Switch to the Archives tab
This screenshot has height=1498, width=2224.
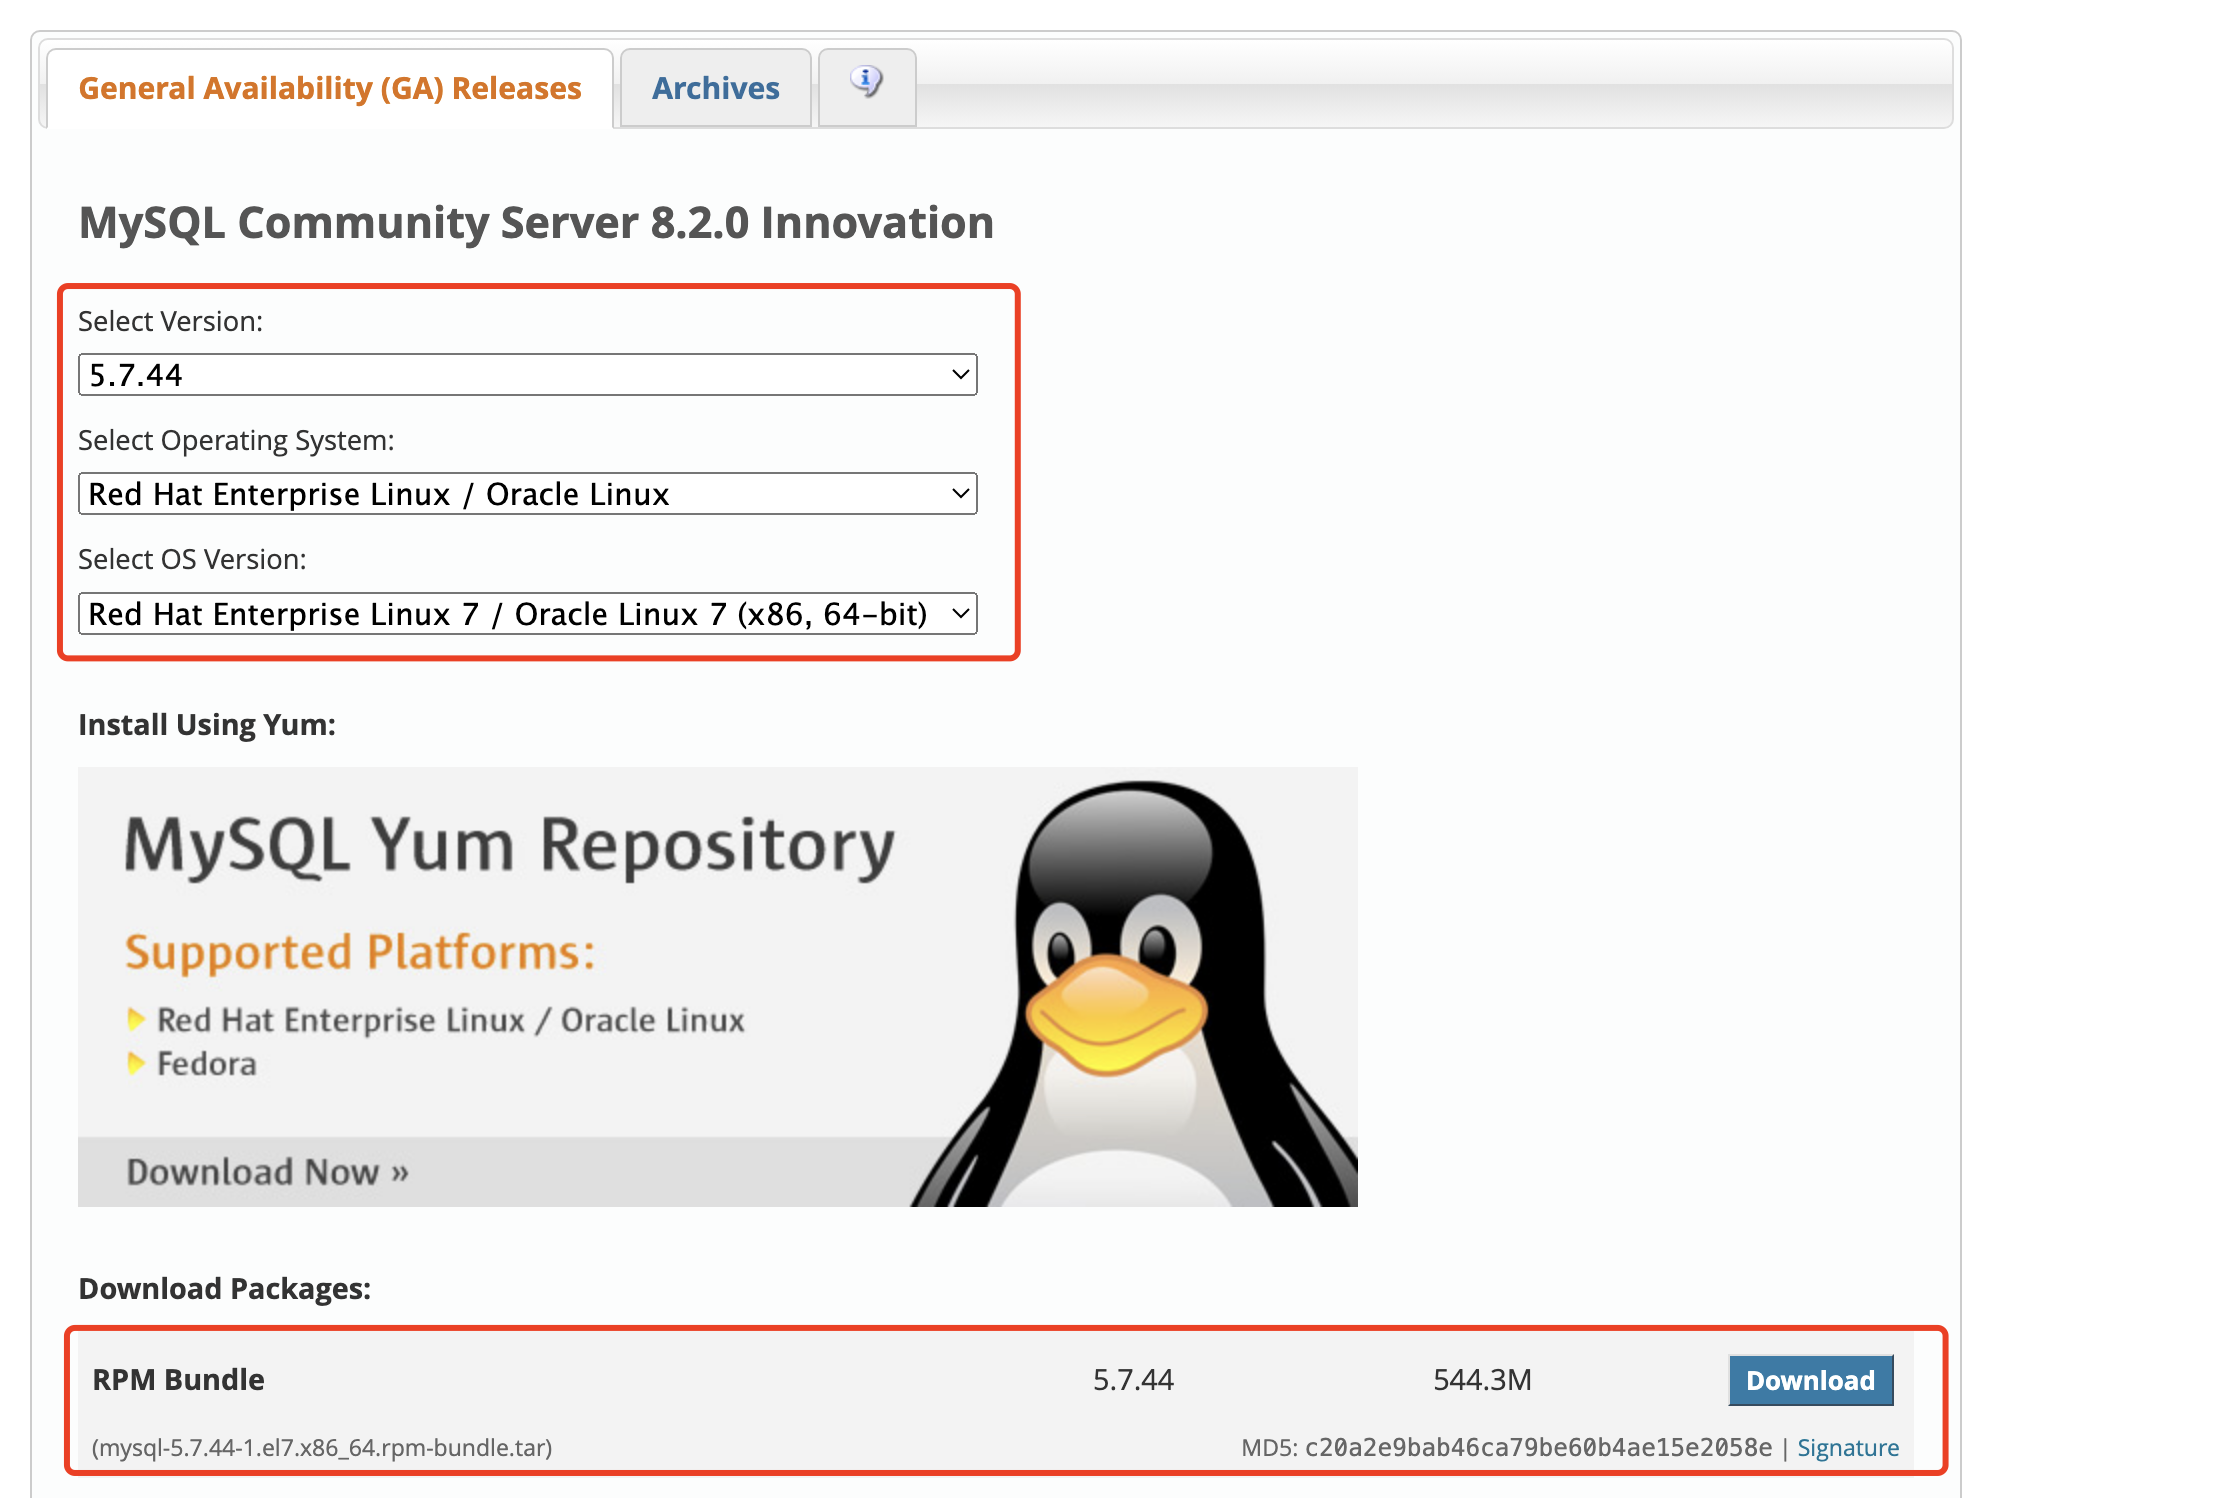click(716, 88)
